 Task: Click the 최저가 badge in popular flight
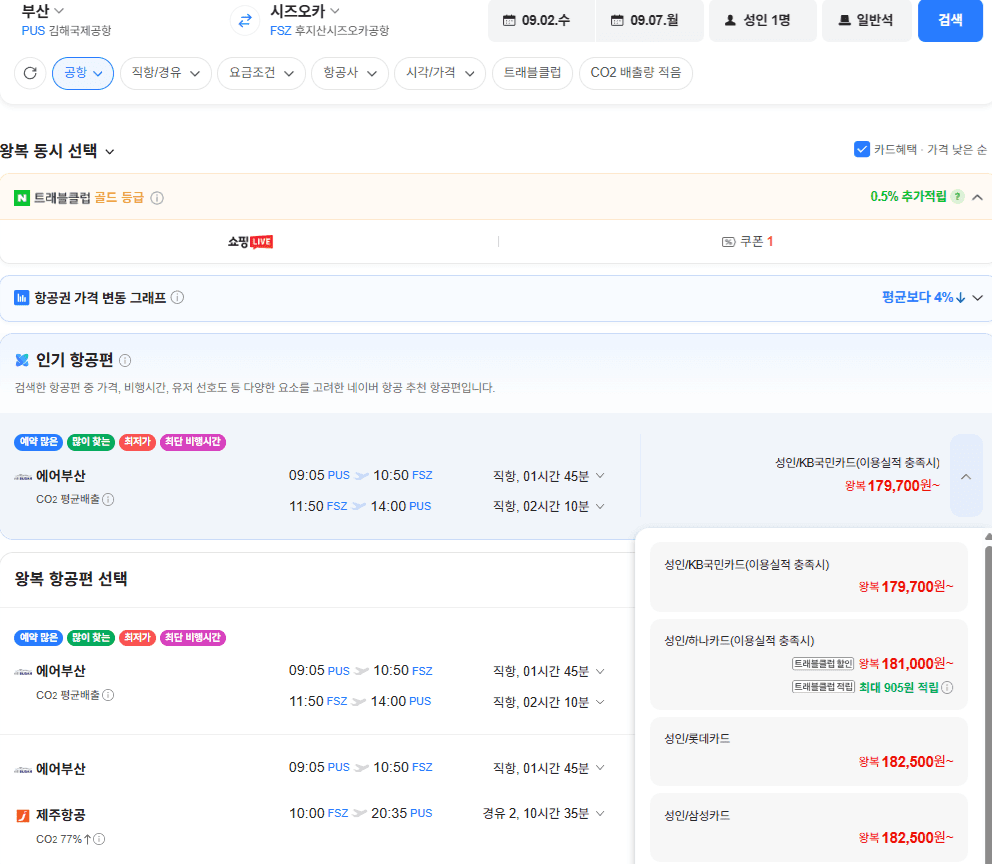[x=137, y=441]
